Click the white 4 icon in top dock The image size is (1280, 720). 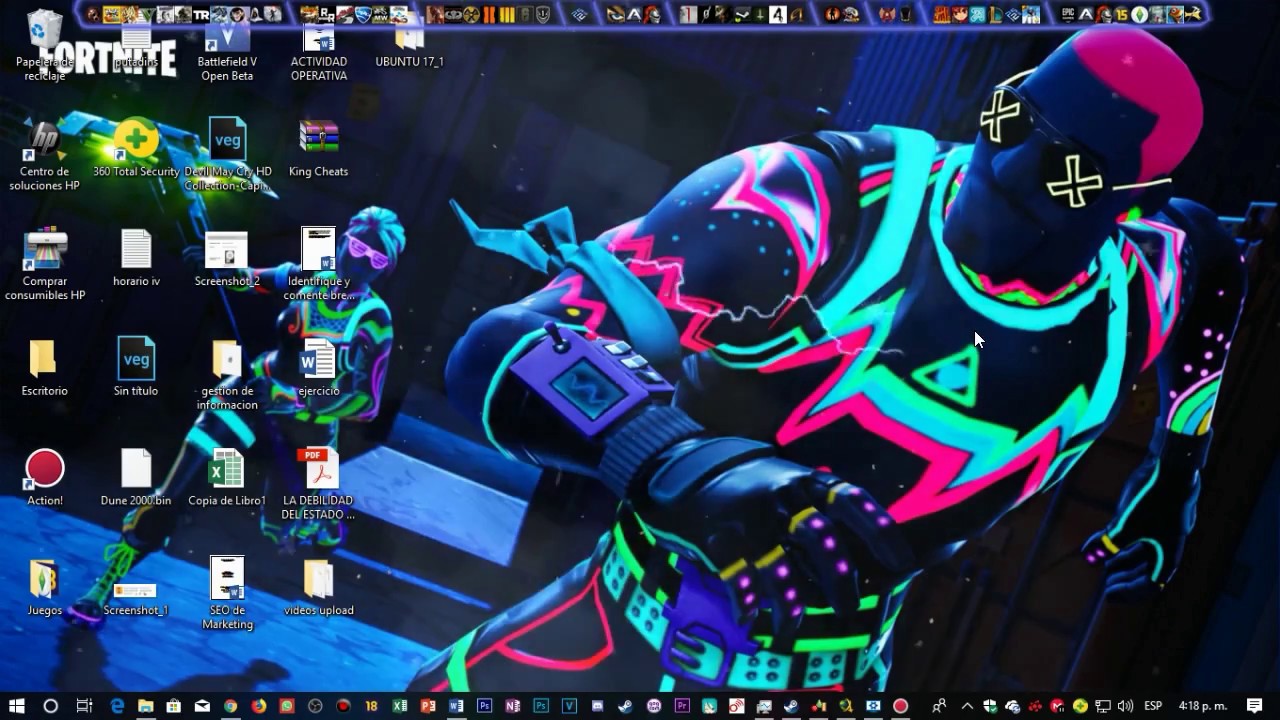click(x=778, y=14)
